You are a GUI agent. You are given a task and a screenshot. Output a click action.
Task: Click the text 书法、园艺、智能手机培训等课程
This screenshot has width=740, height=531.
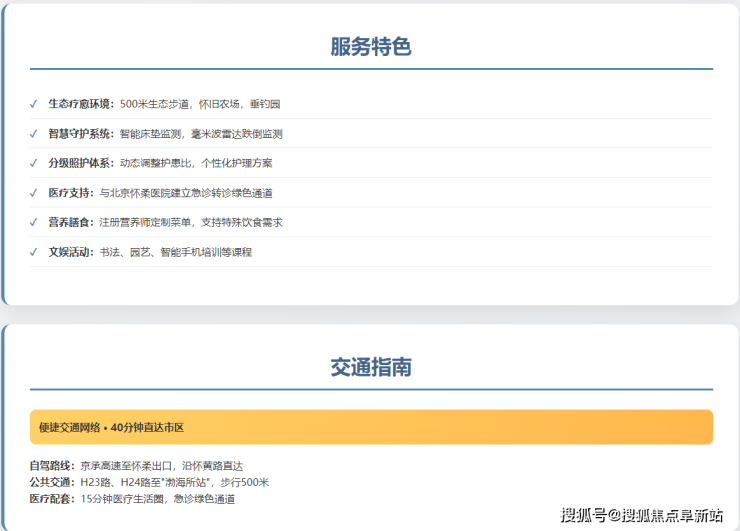pyautogui.click(x=175, y=252)
